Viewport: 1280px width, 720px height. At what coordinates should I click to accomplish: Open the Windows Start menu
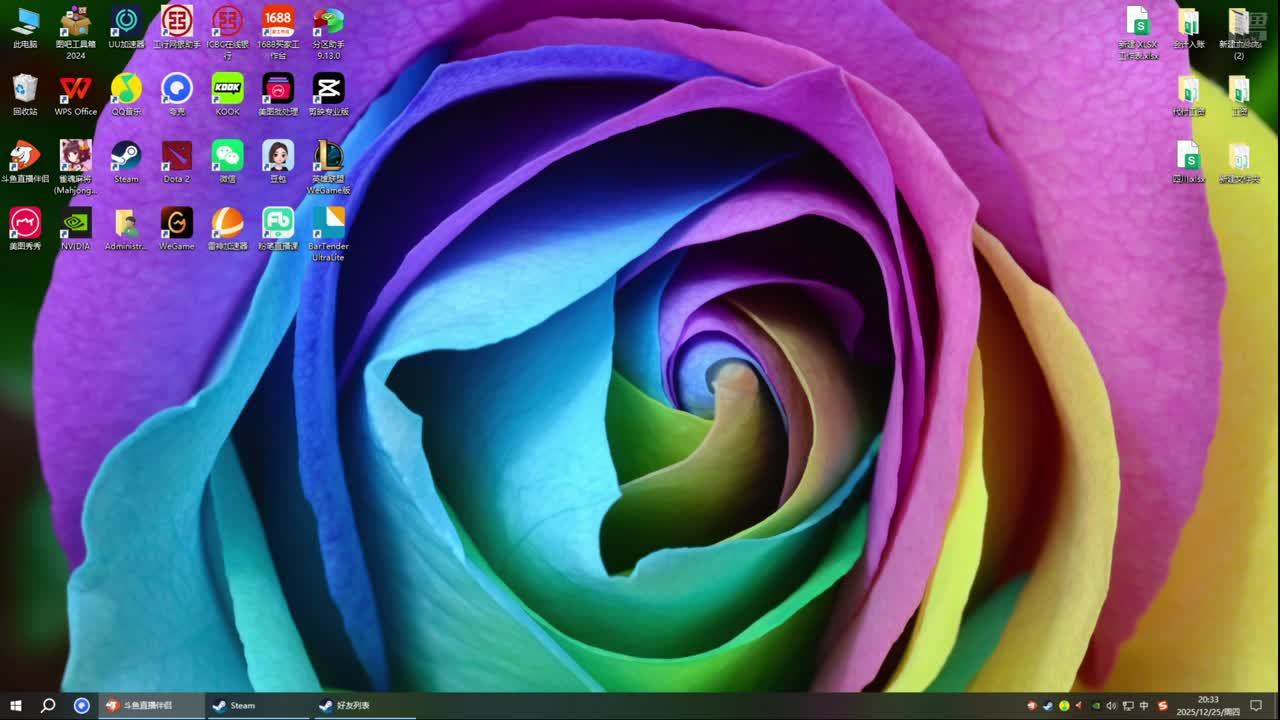coord(16,706)
